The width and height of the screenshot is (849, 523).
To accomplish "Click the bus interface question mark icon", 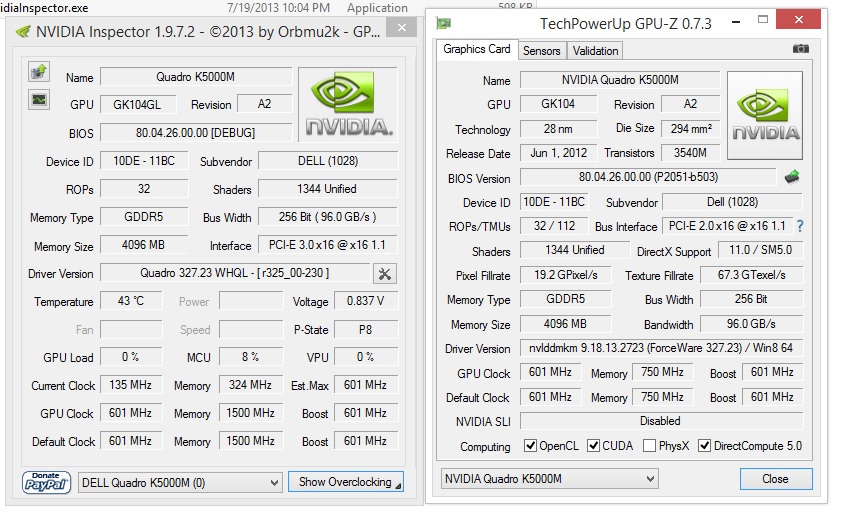I will click(800, 226).
